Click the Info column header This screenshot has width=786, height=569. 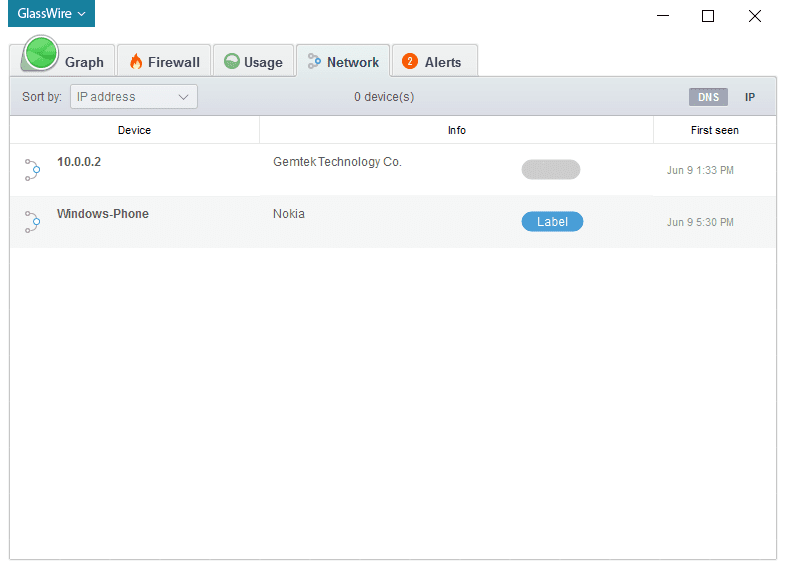tap(457, 130)
